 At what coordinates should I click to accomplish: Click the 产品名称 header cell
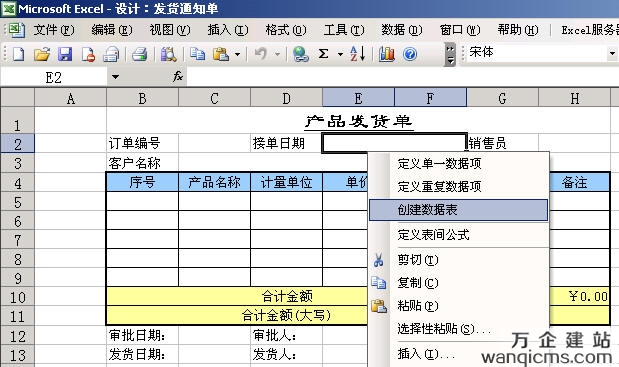click(x=214, y=182)
